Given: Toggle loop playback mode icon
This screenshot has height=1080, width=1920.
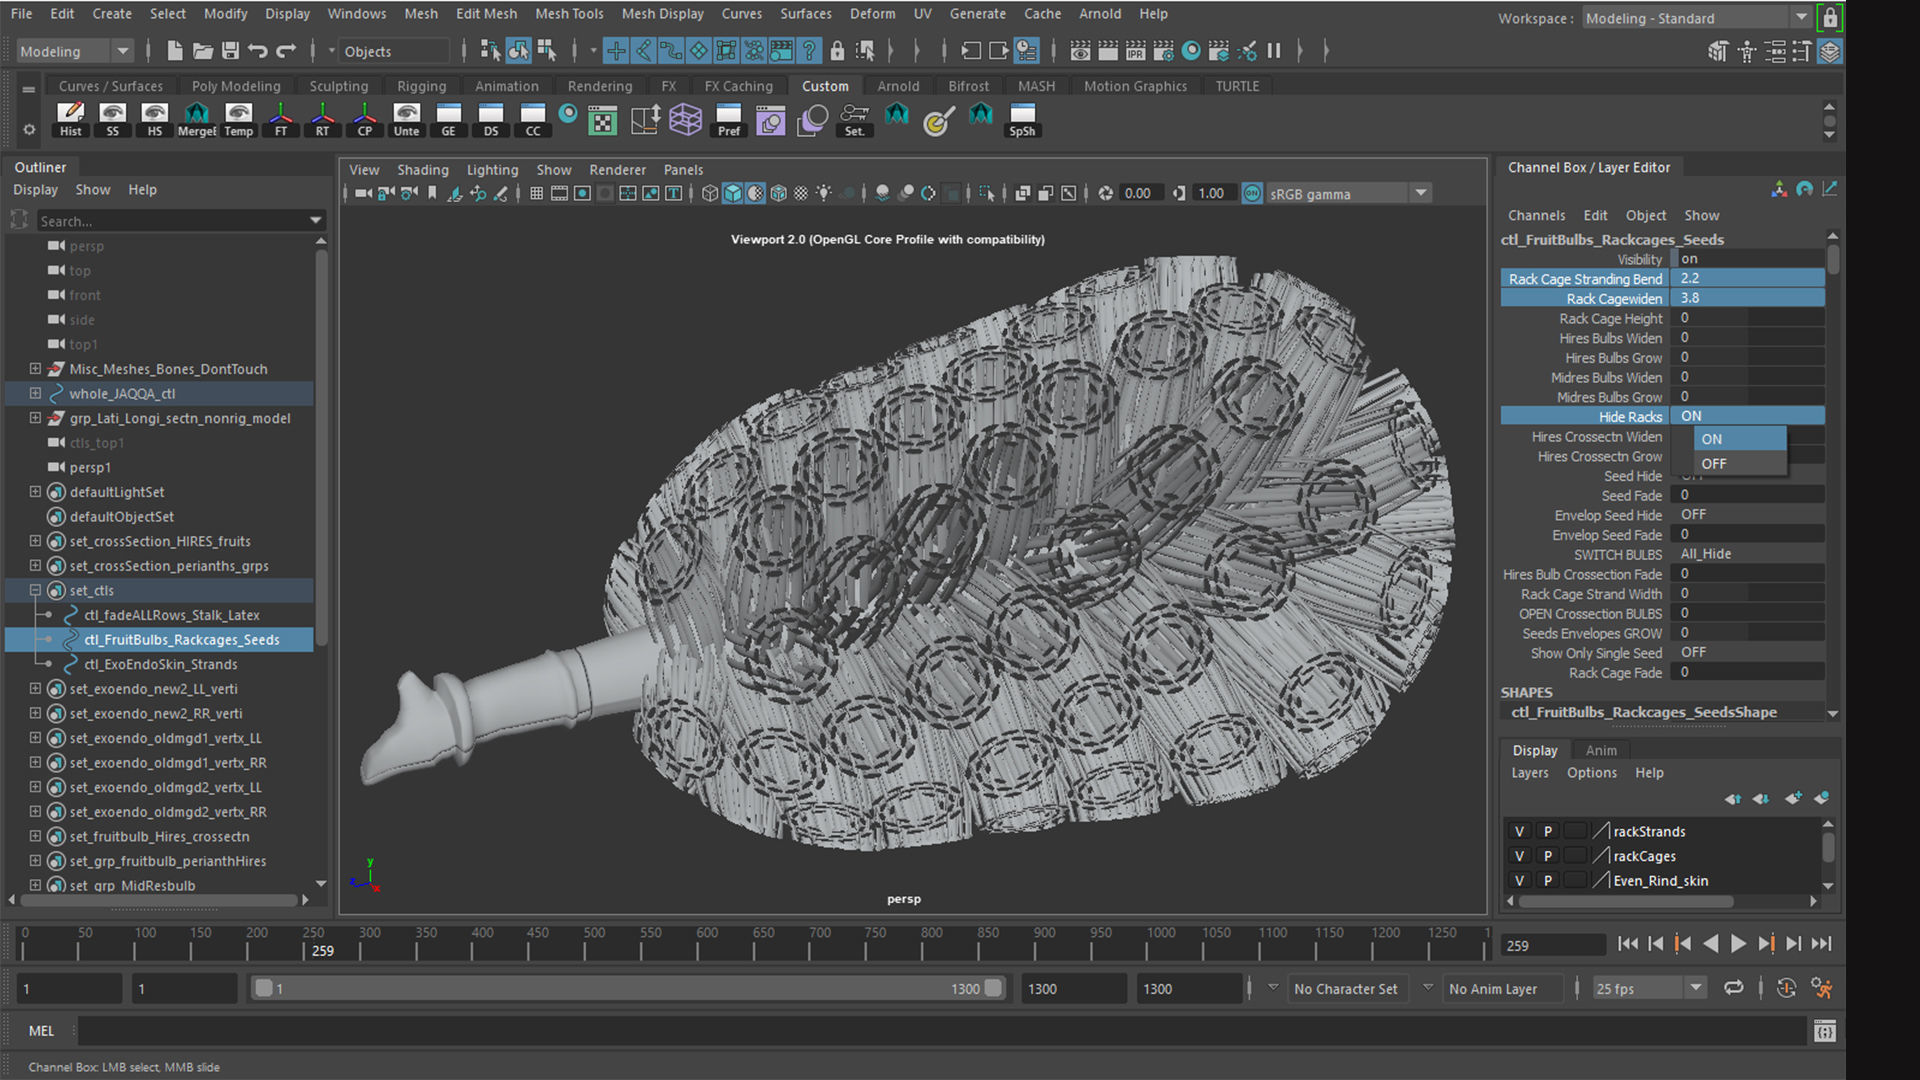Looking at the screenshot, I should point(1733,988).
